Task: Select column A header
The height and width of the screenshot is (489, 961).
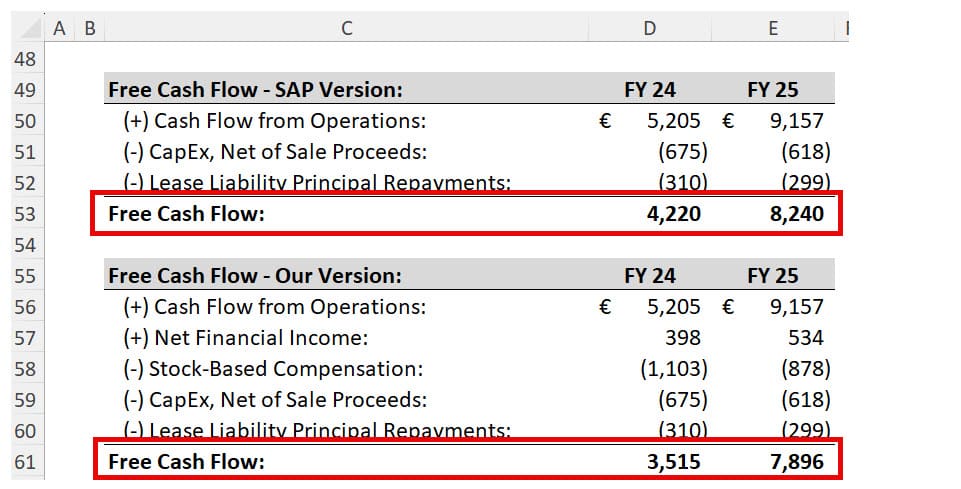Action: [59, 28]
